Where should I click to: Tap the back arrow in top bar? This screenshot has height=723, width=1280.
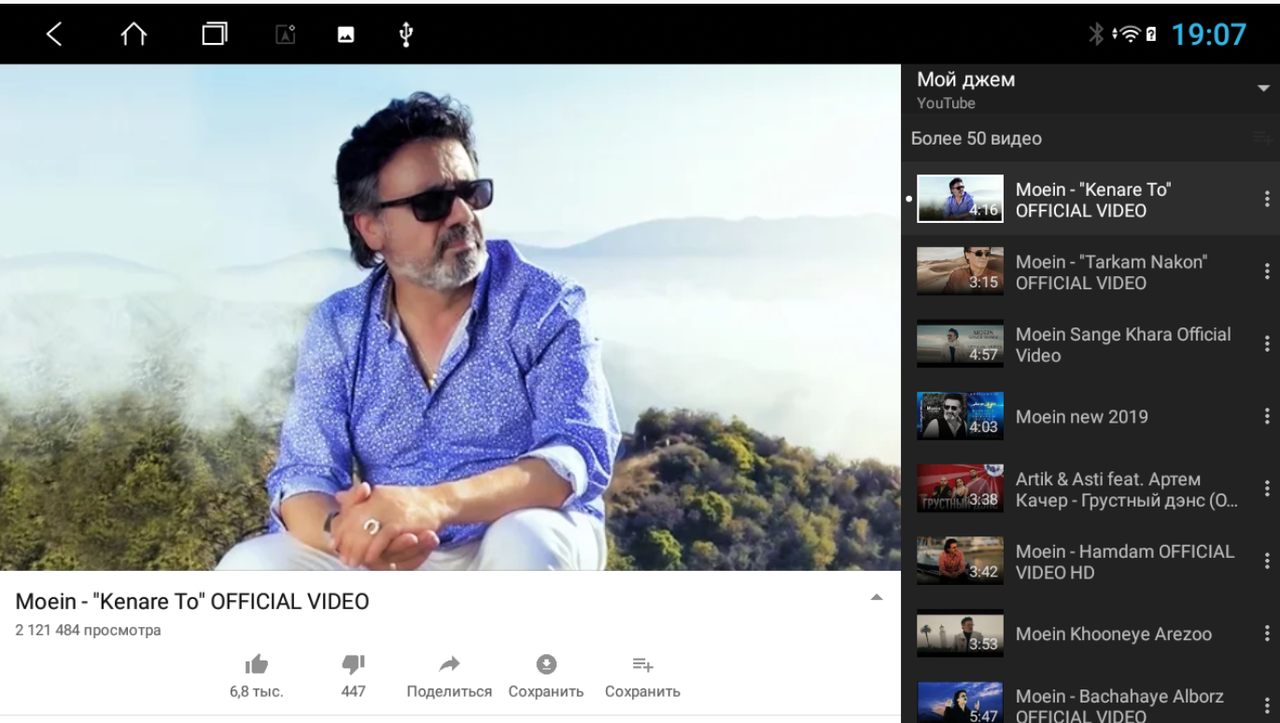pyautogui.click(x=54, y=34)
